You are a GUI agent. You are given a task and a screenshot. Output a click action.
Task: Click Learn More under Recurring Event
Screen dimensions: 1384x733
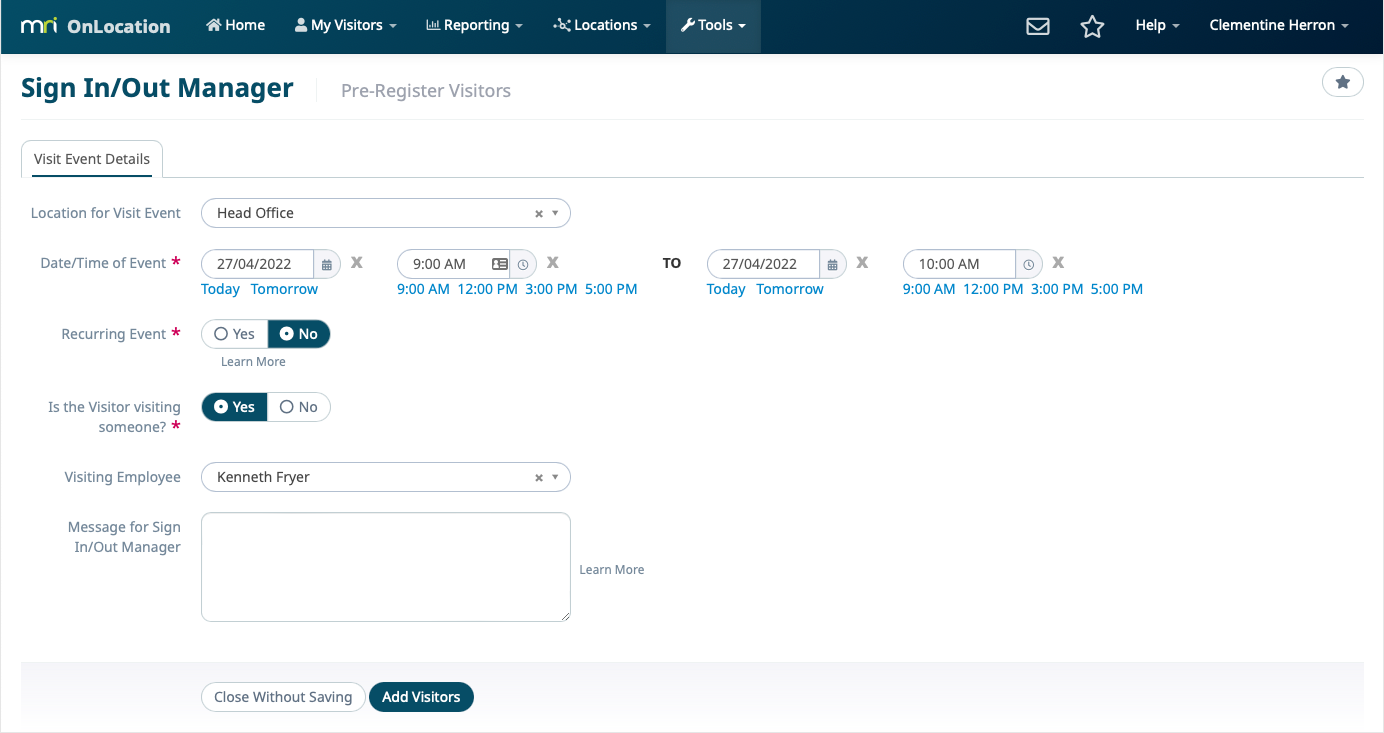253,362
